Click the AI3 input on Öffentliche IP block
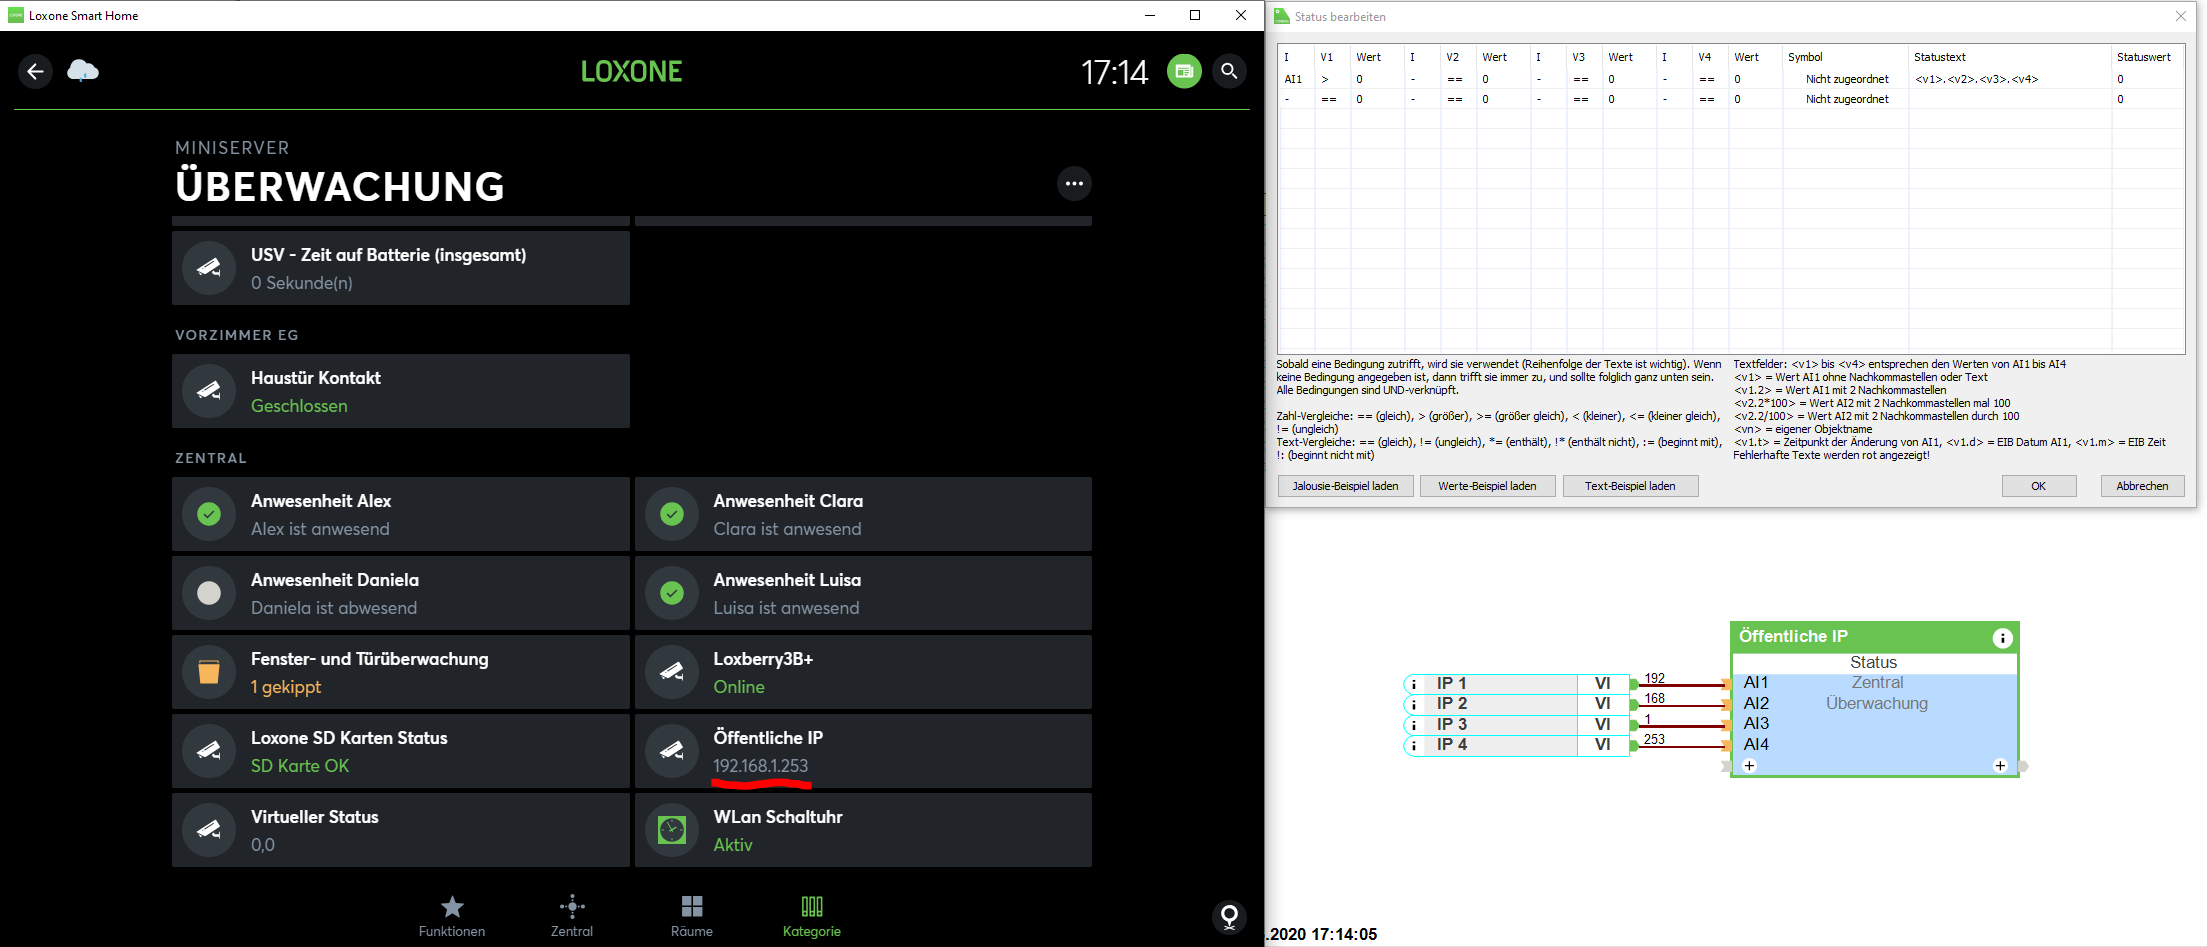The width and height of the screenshot is (2207, 947). pos(1755,724)
